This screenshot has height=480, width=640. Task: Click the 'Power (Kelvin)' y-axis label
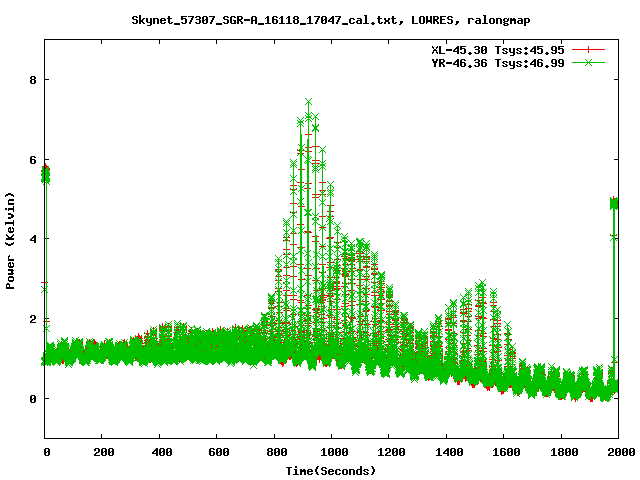click(10, 241)
